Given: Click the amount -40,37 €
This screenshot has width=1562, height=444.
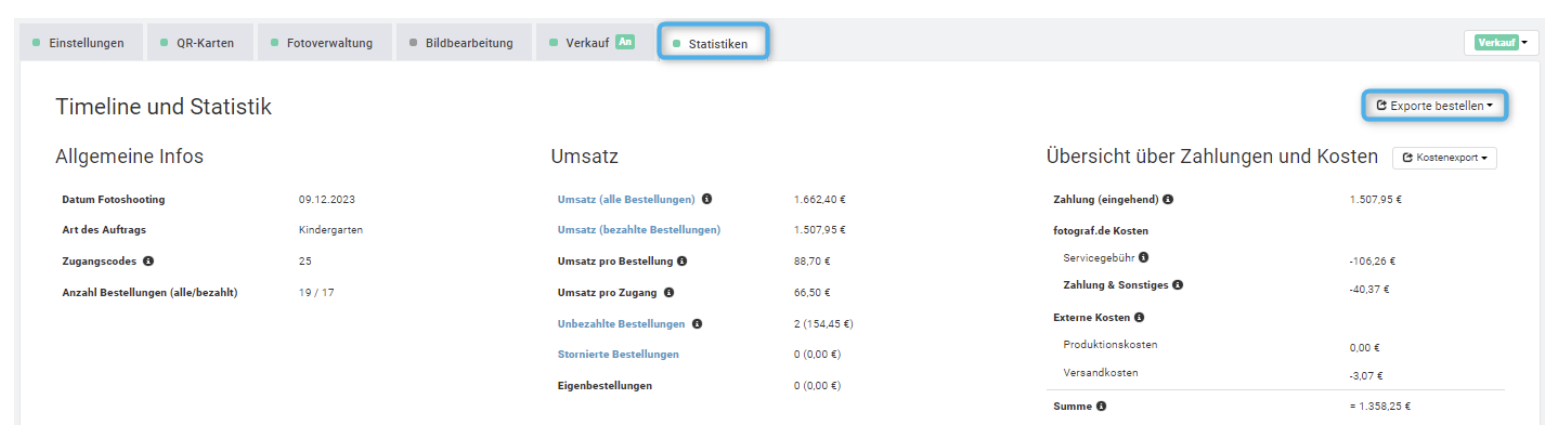Looking at the screenshot, I should point(1369,289).
